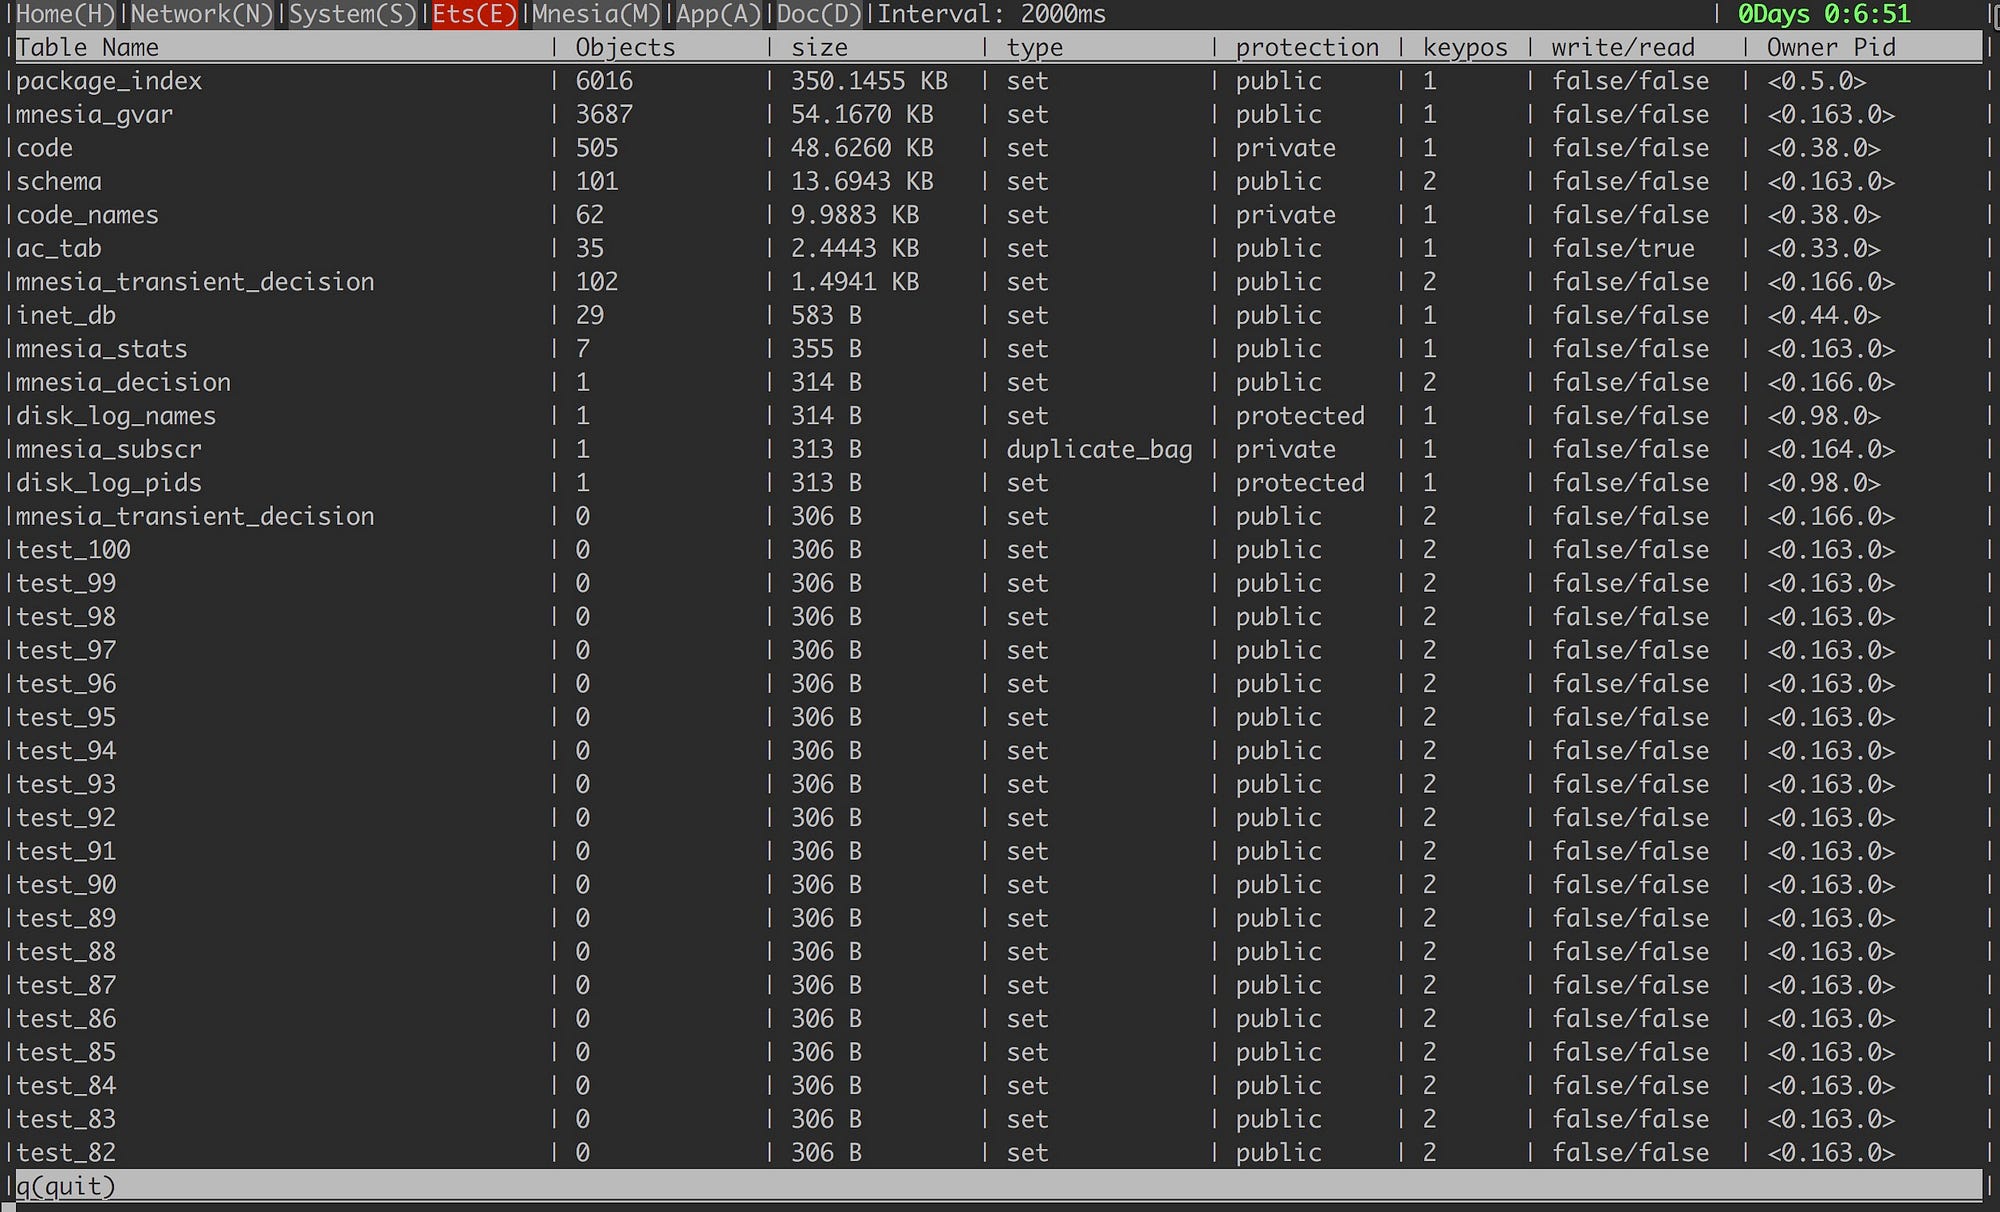The image size is (2000, 1212).
Task: Click the q(quit) command
Action: (66, 1186)
